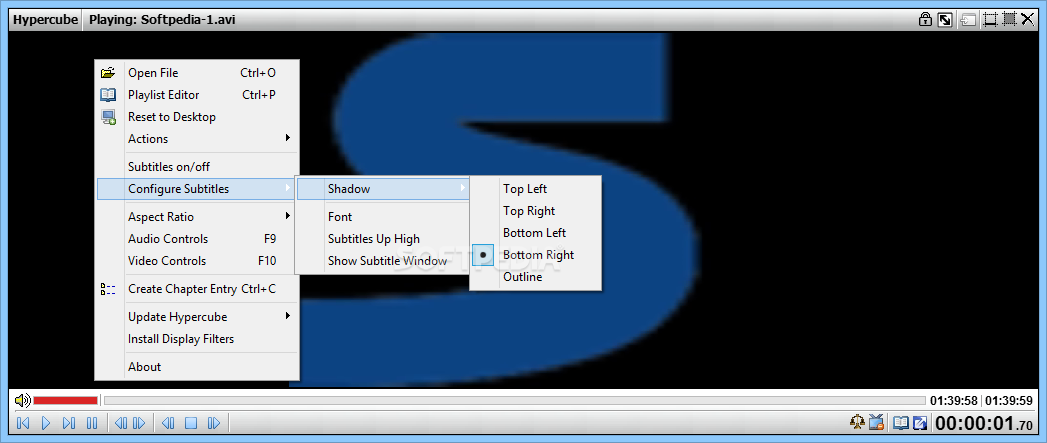Open the About entry
The image size is (1047, 443).
point(197,367)
